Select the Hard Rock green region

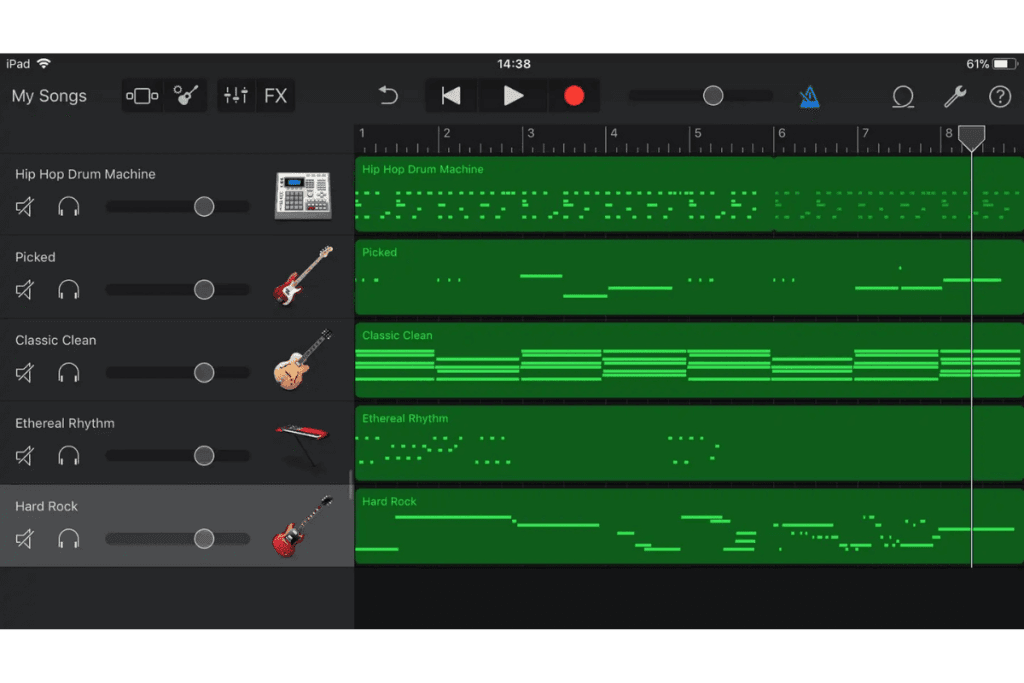click(x=689, y=526)
